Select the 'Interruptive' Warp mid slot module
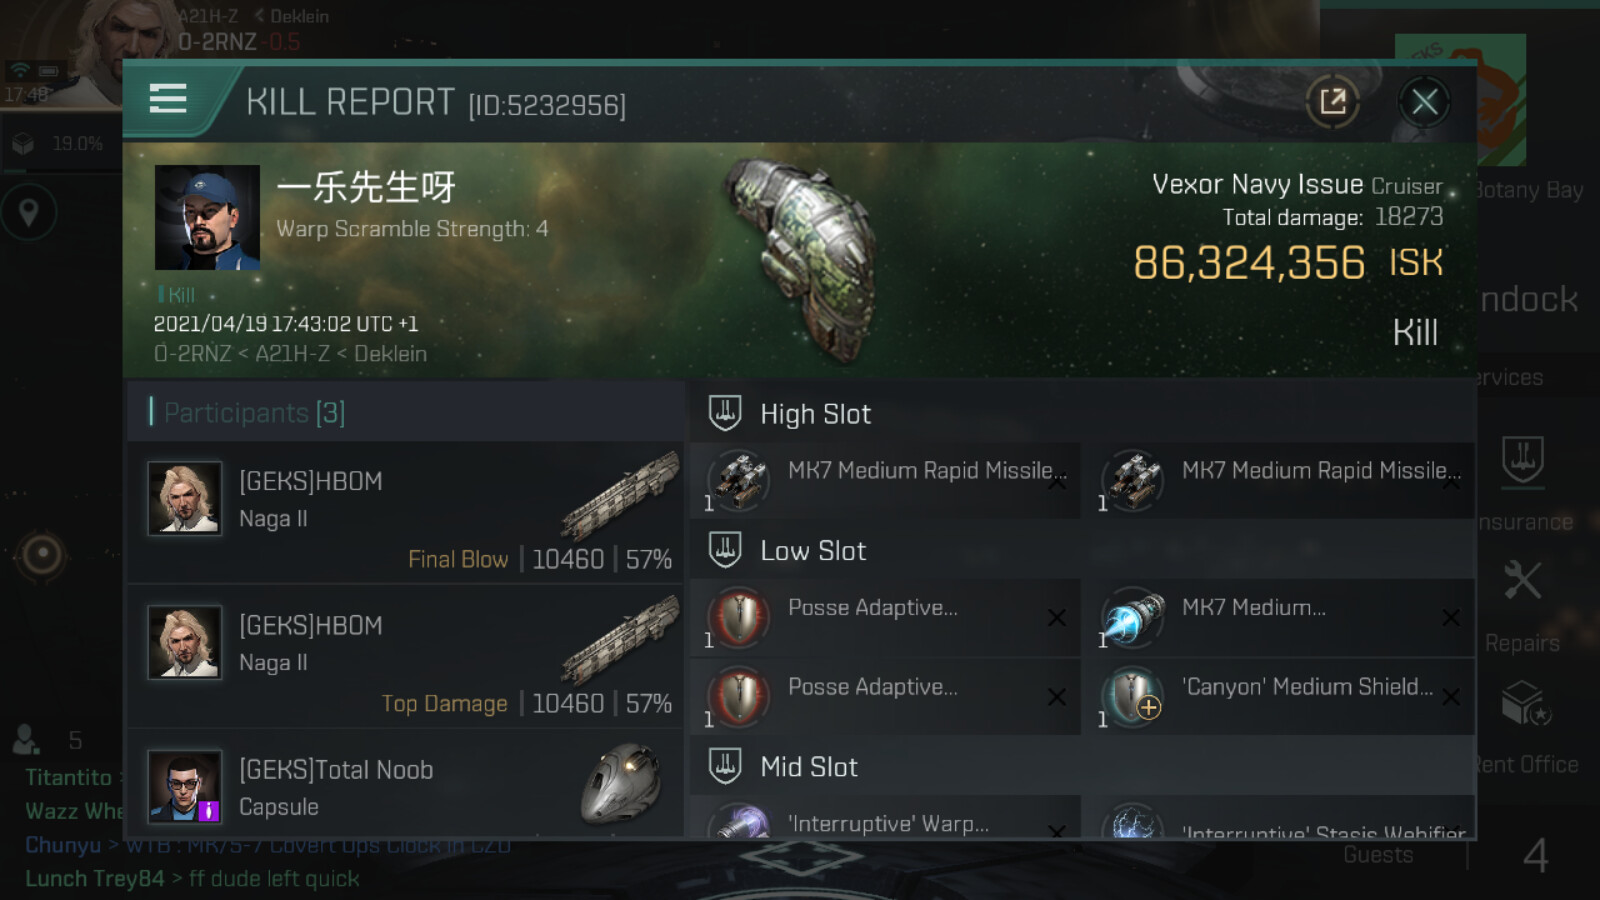Viewport: 1600px width, 900px height. [x=885, y=820]
